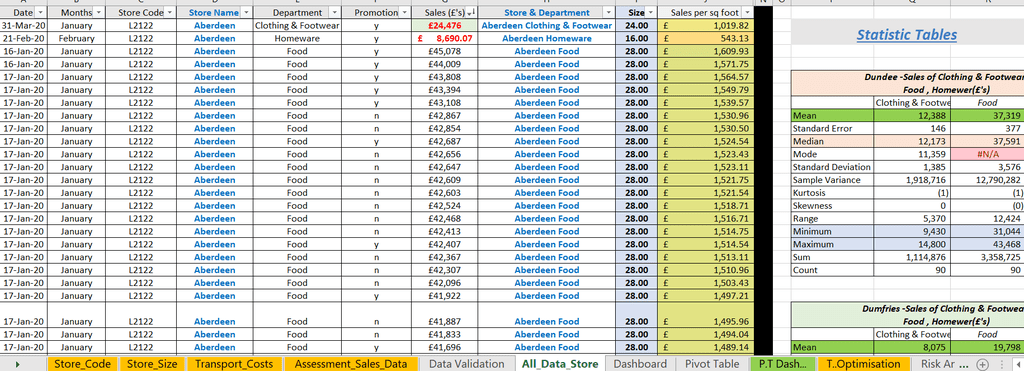Open the Store Code filter dropdown
Viewport: 1024px width, 371px height.
click(x=170, y=12)
